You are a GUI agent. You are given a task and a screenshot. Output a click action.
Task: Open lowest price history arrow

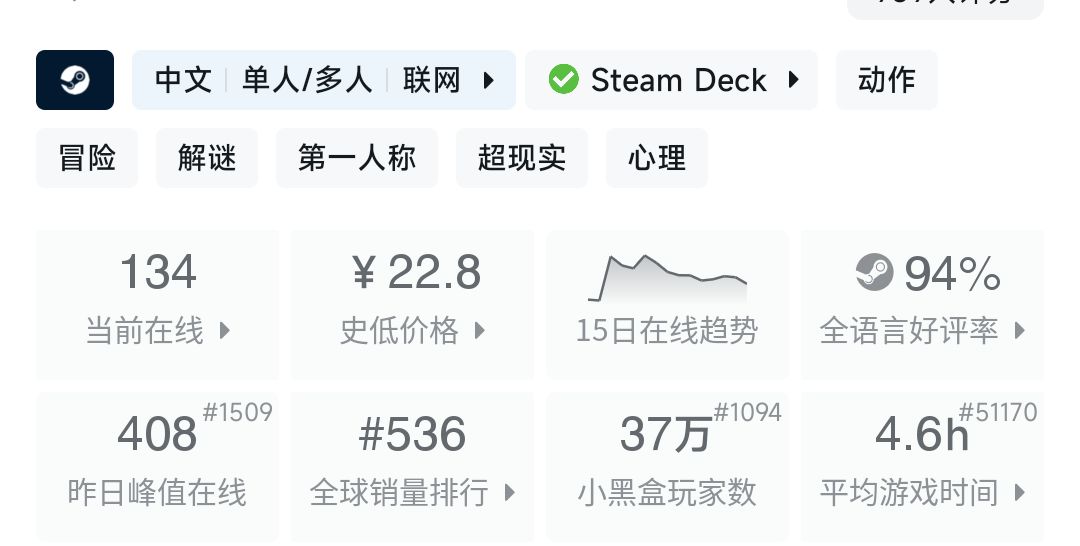coord(479,330)
